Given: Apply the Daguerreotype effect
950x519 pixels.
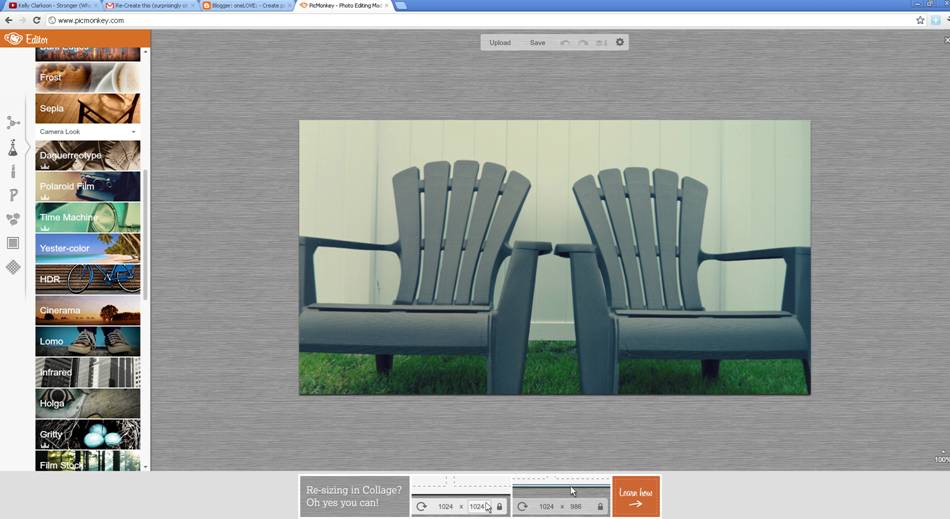Looking at the screenshot, I should click(x=88, y=155).
